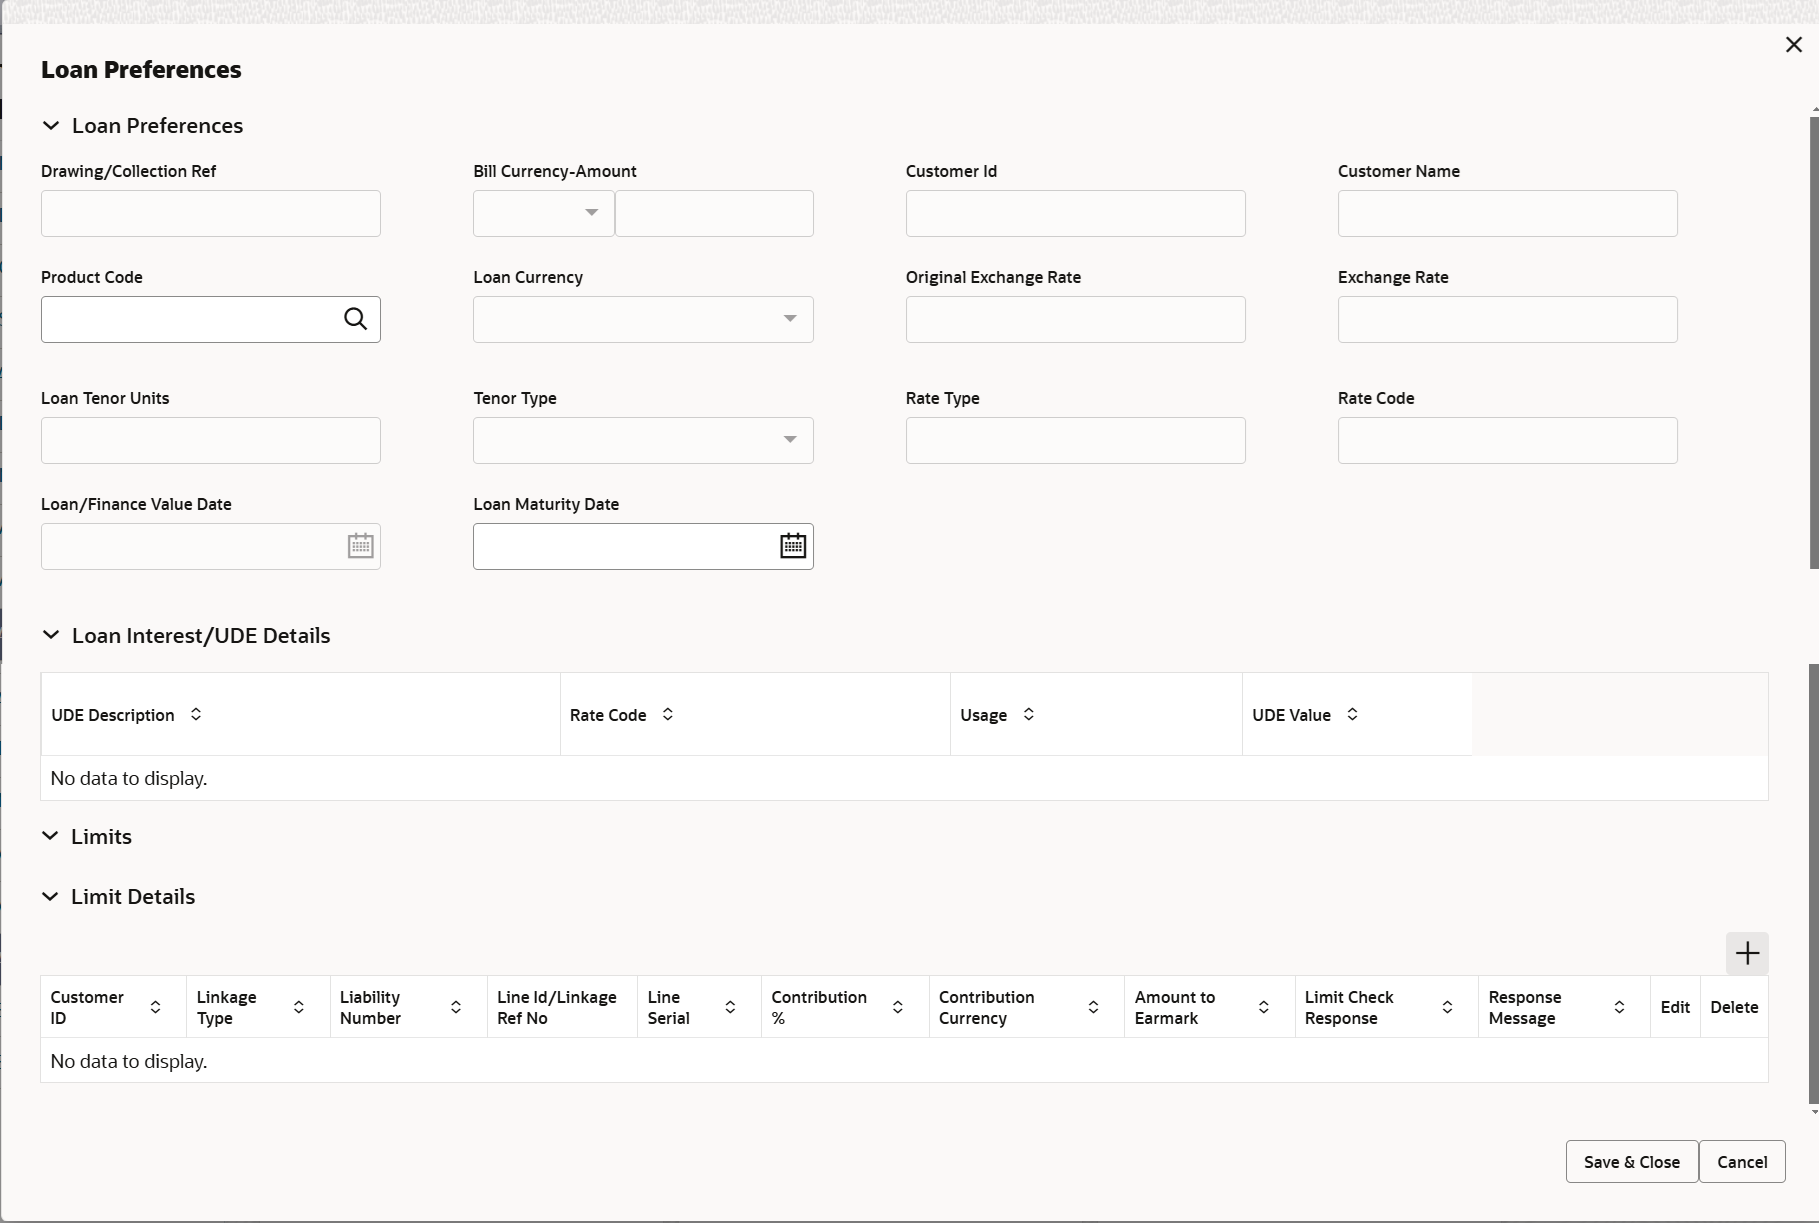Open the Bill Currency dropdown
The height and width of the screenshot is (1224, 1819).
(591, 213)
